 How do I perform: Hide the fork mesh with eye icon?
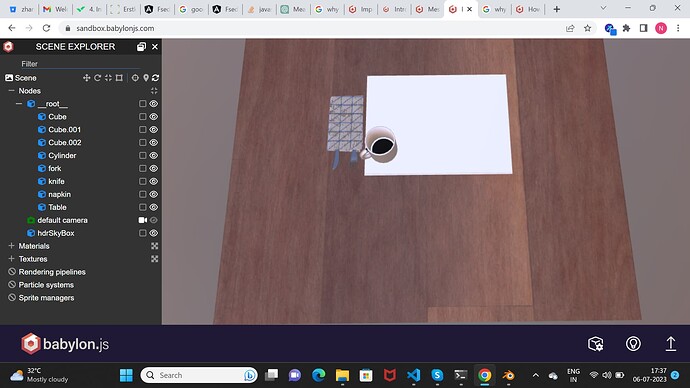pyautogui.click(x=154, y=168)
